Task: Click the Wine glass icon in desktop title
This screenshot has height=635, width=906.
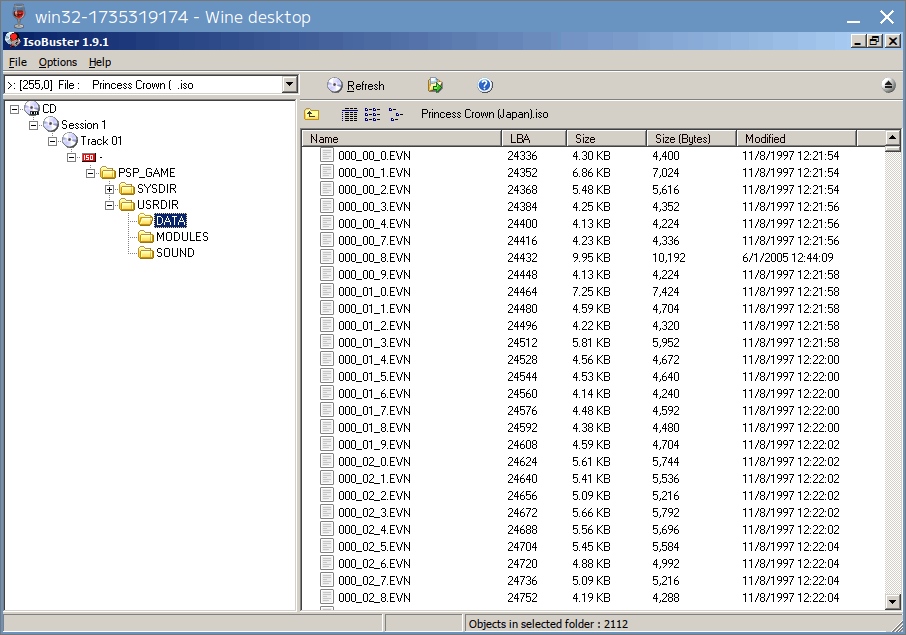Action: [18, 16]
